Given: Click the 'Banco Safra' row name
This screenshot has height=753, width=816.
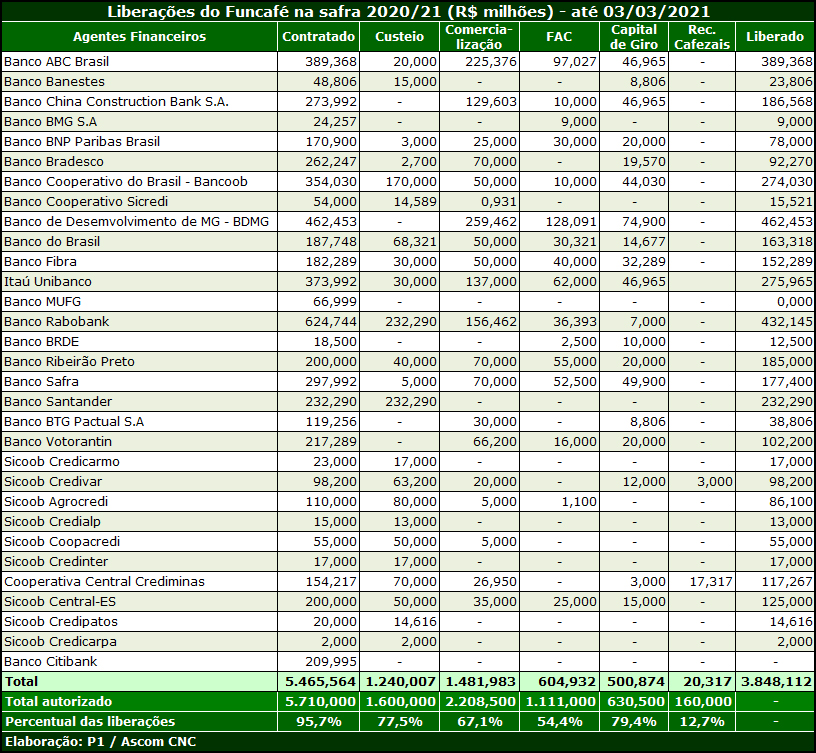Looking at the screenshot, I should click(41, 381).
